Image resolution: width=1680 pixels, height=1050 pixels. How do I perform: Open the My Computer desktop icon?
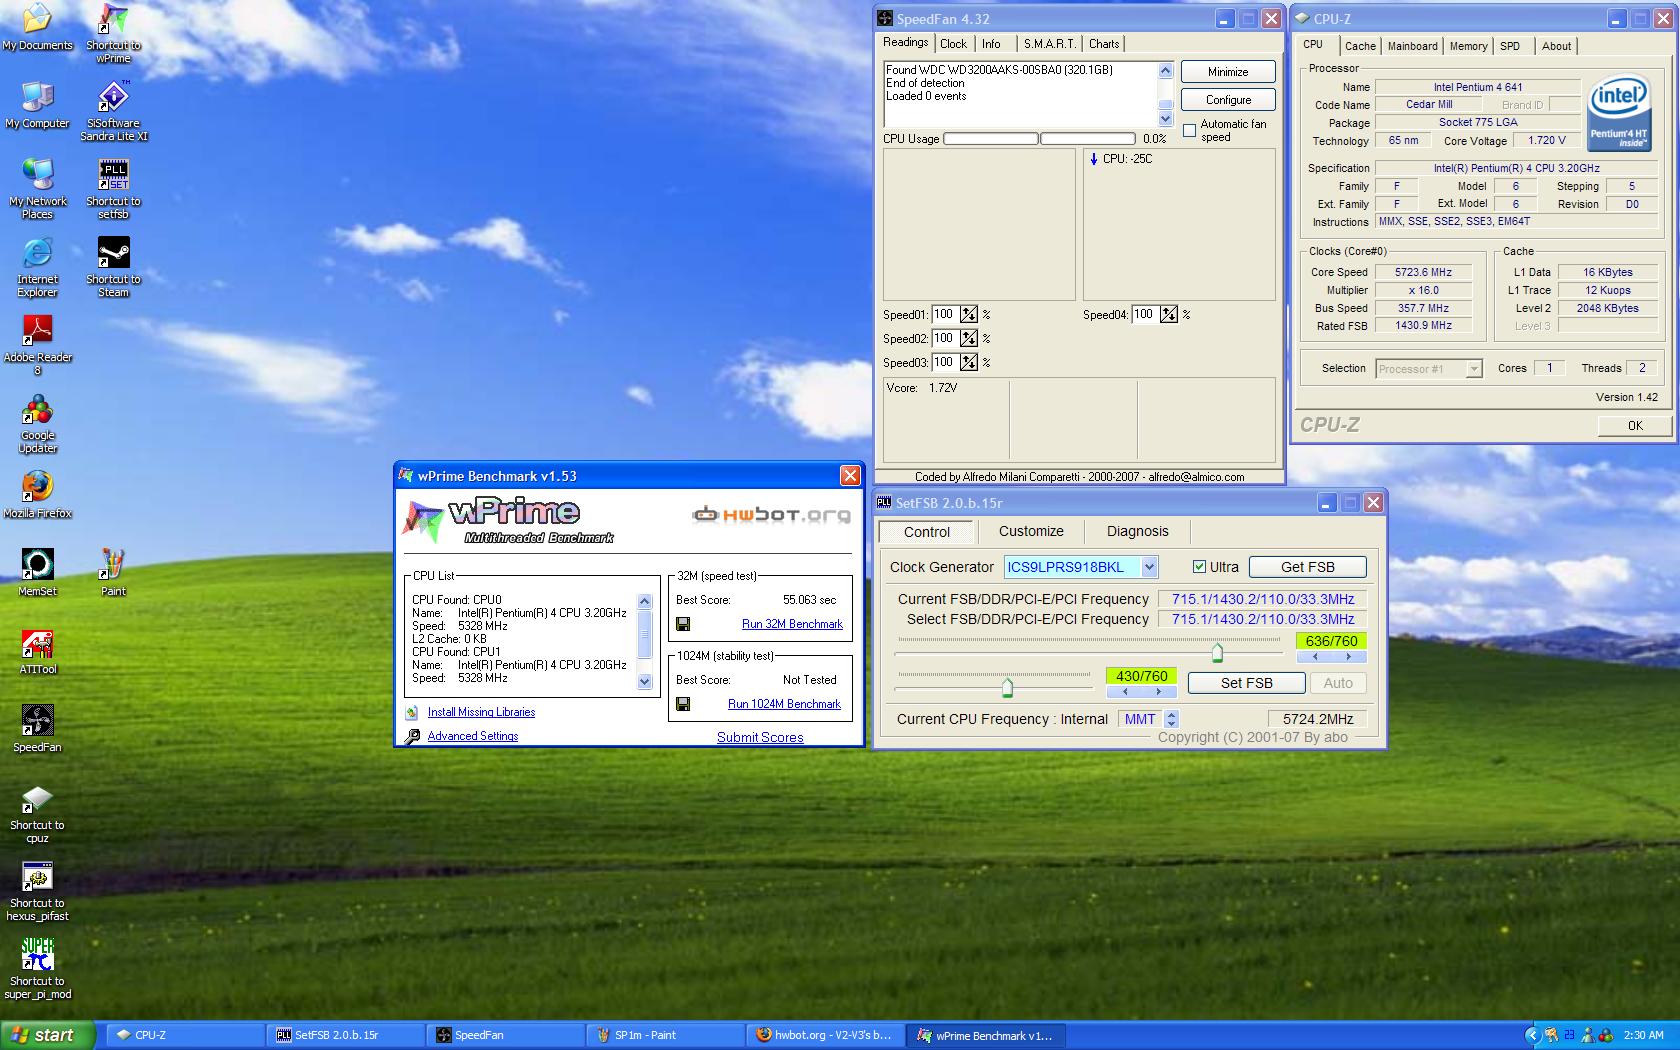[x=37, y=105]
